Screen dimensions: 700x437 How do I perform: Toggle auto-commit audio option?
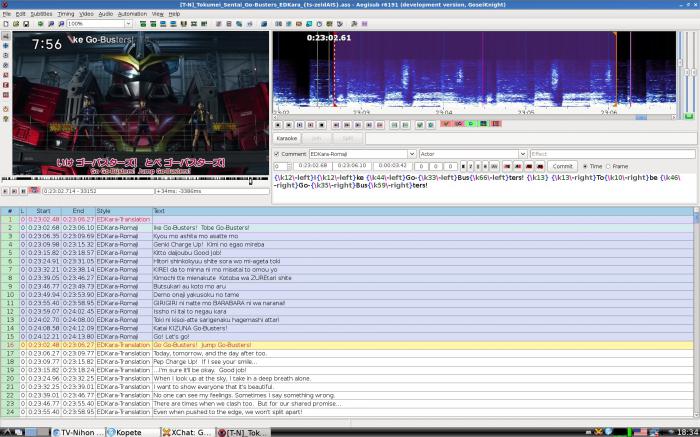point(446,124)
